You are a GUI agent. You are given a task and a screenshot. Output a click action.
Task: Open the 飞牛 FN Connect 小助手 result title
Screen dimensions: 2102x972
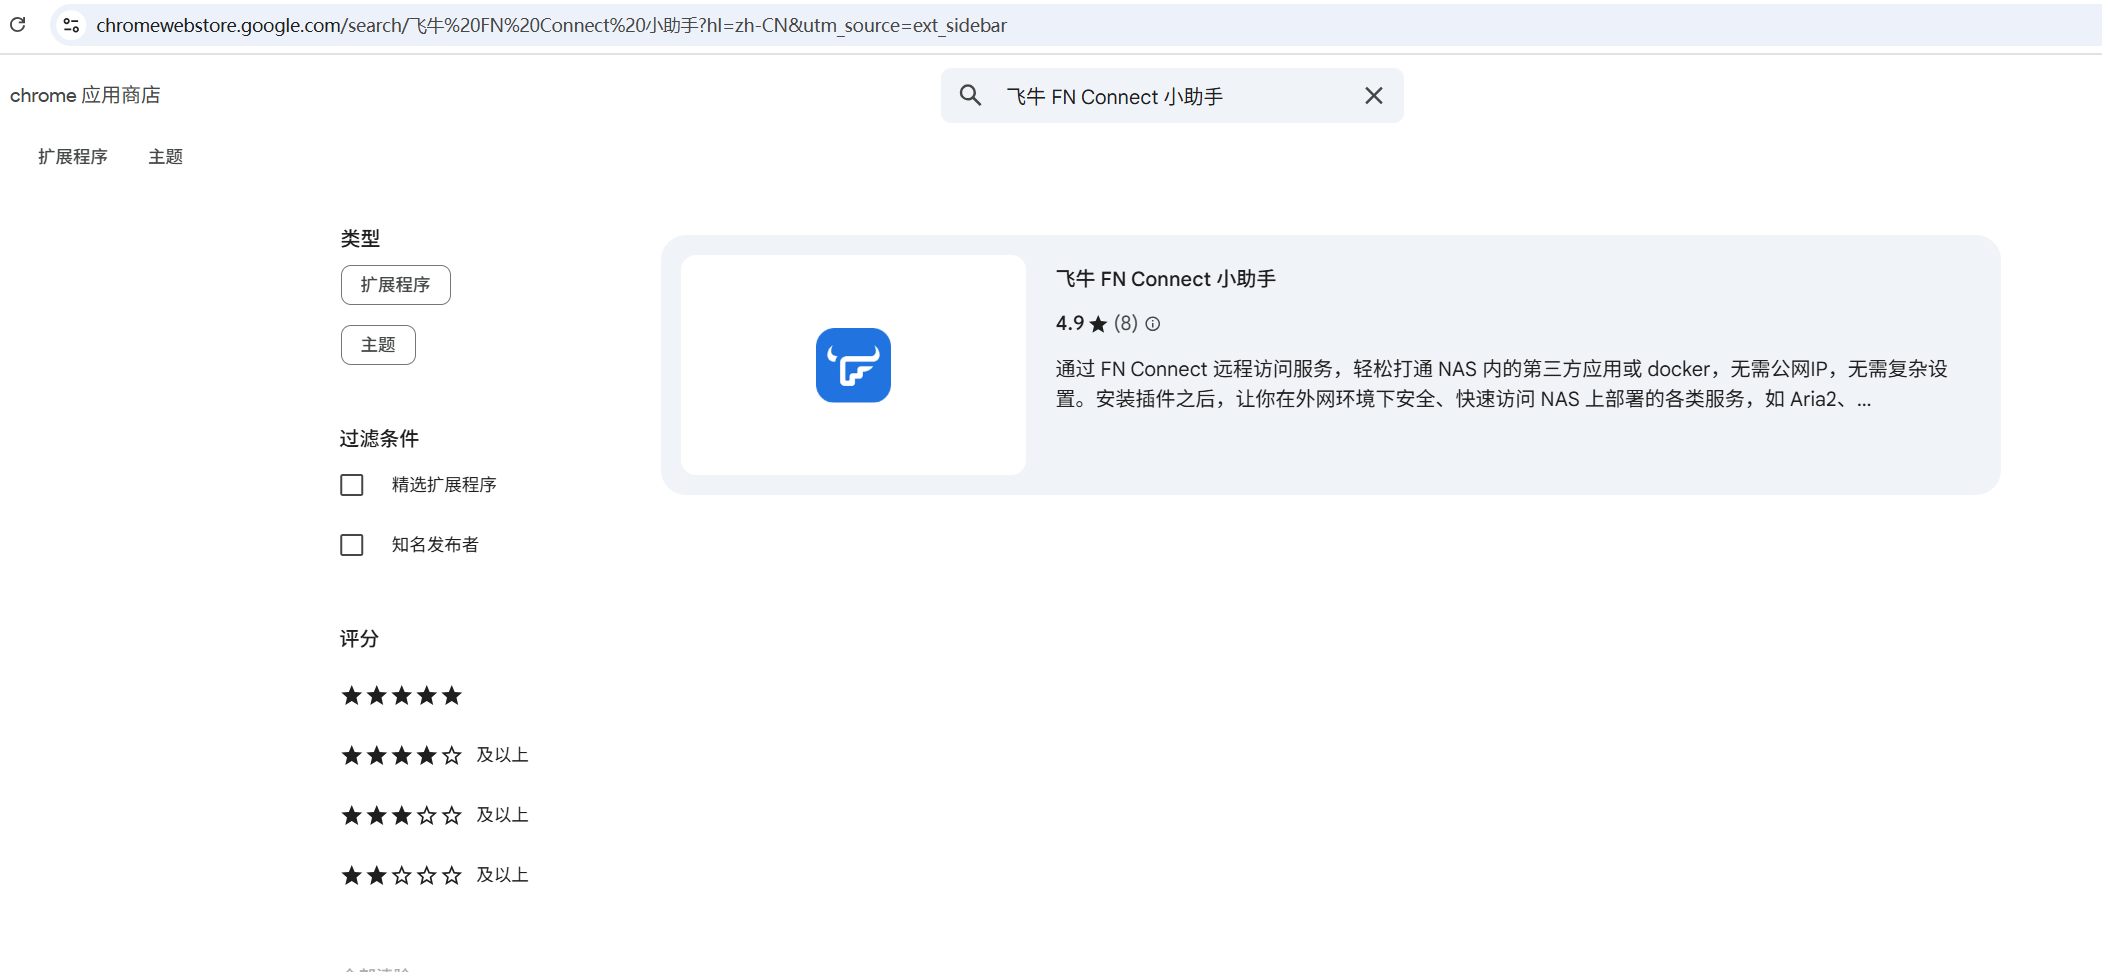(x=1166, y=279)
